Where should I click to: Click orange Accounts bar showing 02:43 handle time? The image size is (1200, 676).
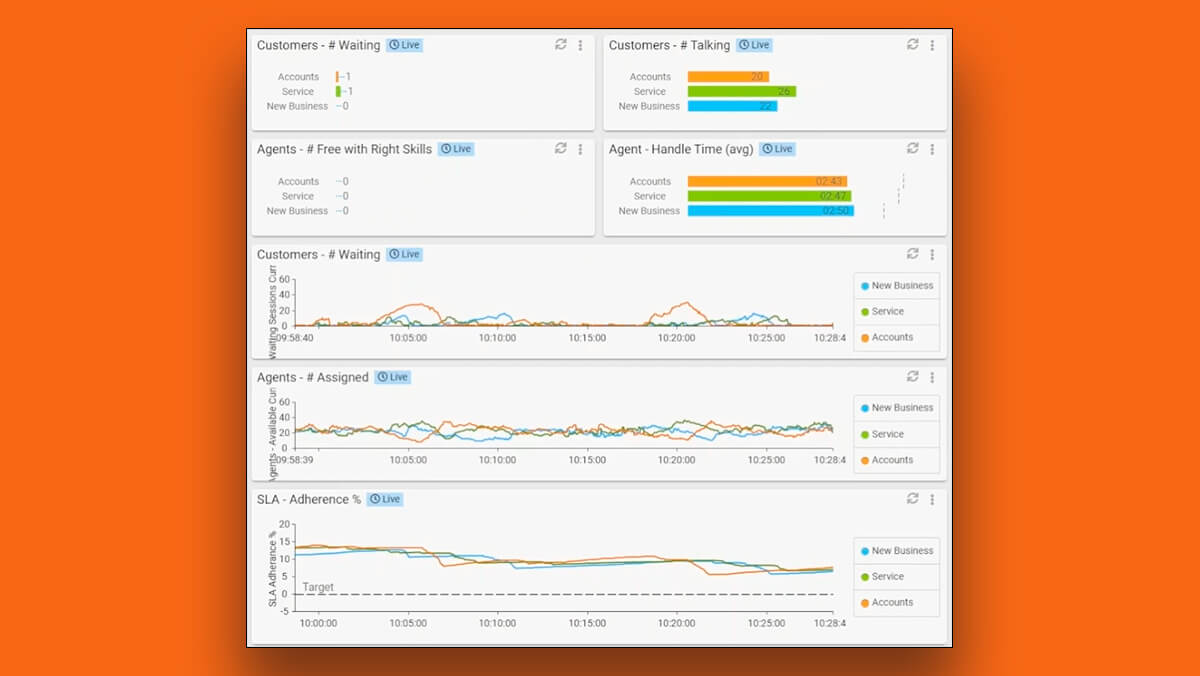768,181
